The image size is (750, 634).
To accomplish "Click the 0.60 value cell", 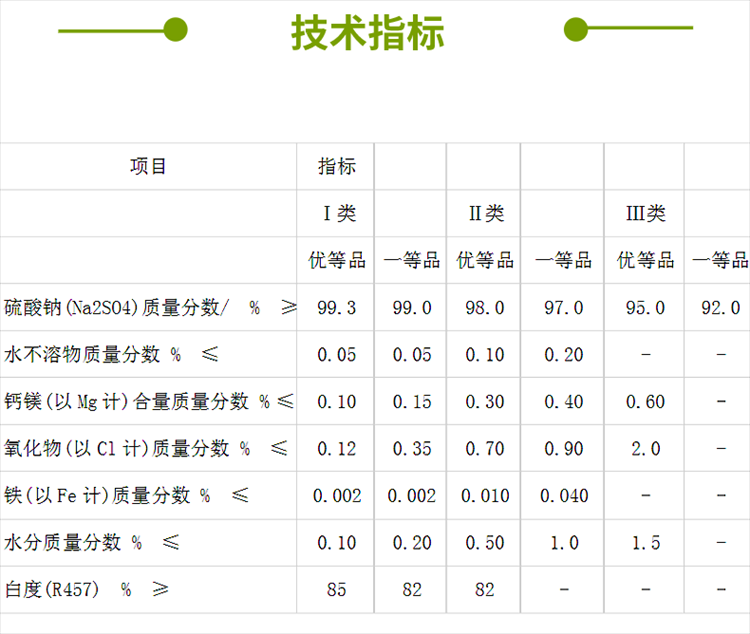I will coord(645,402).
